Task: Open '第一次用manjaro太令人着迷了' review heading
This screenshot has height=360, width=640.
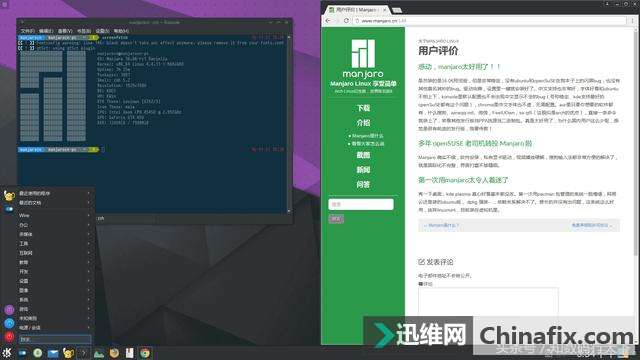Action: 463,180
